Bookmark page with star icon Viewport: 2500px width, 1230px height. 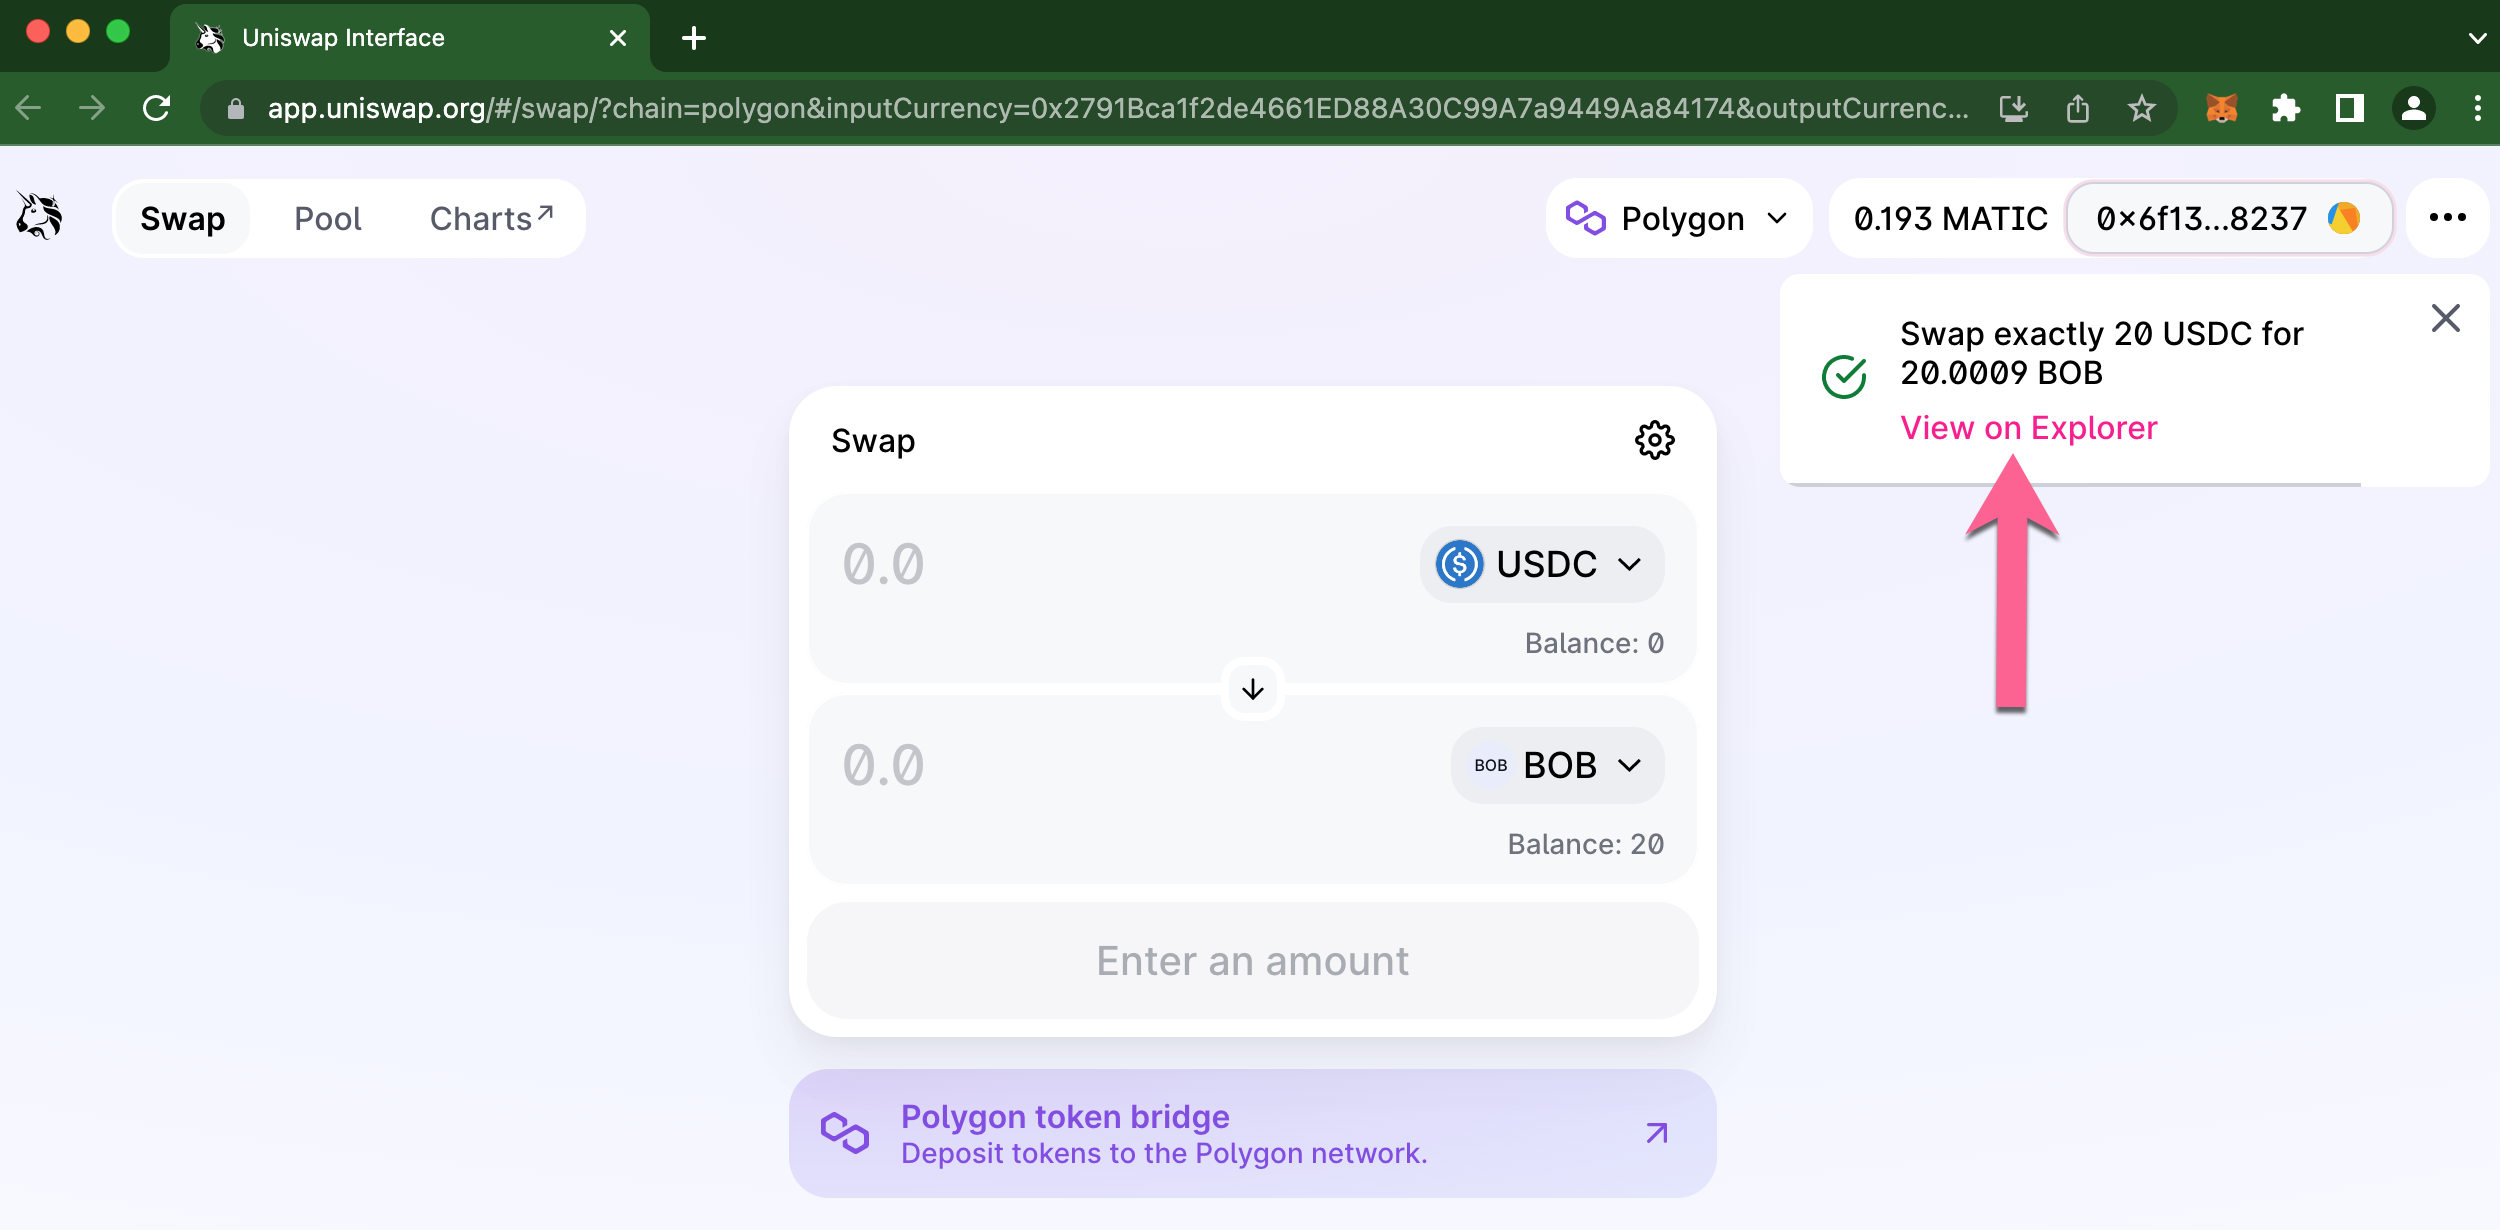click(2141, 108)
